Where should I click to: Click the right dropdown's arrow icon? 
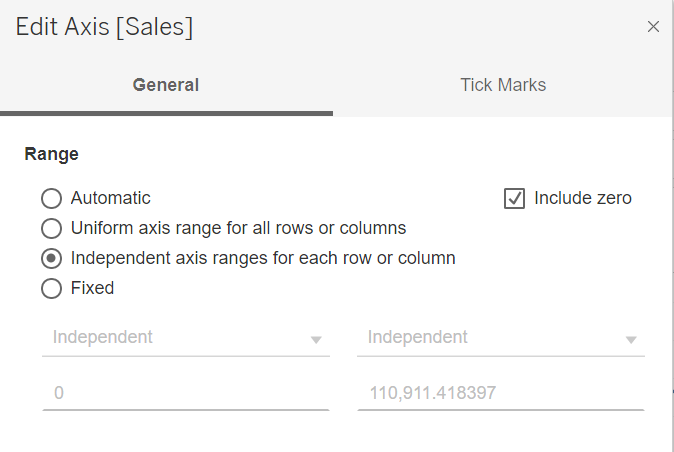[631, 340]
